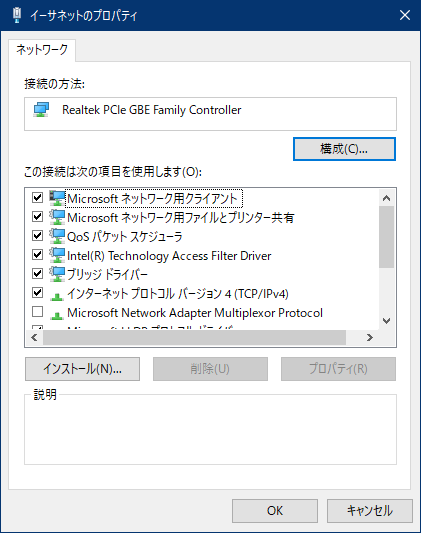
Task: Click the ファイルとプリンター共有 item icon
Action: (57, 217)
